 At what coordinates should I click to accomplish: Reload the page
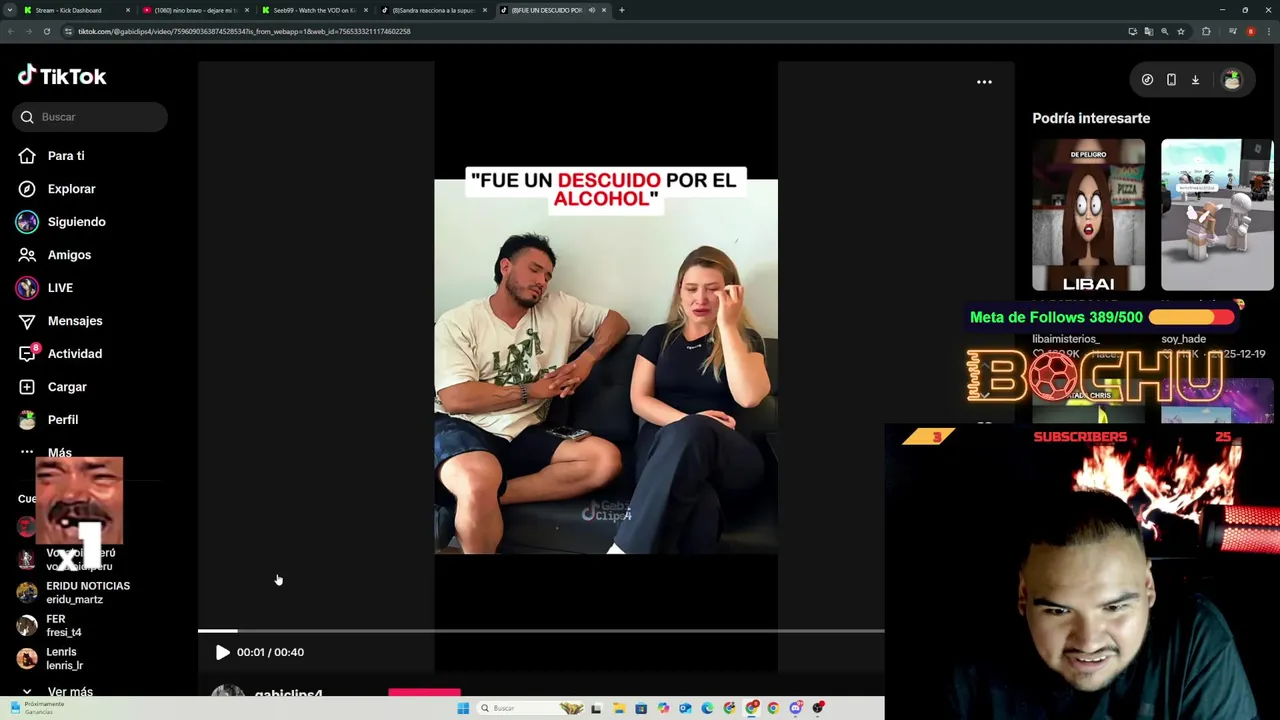click(47, 31)
